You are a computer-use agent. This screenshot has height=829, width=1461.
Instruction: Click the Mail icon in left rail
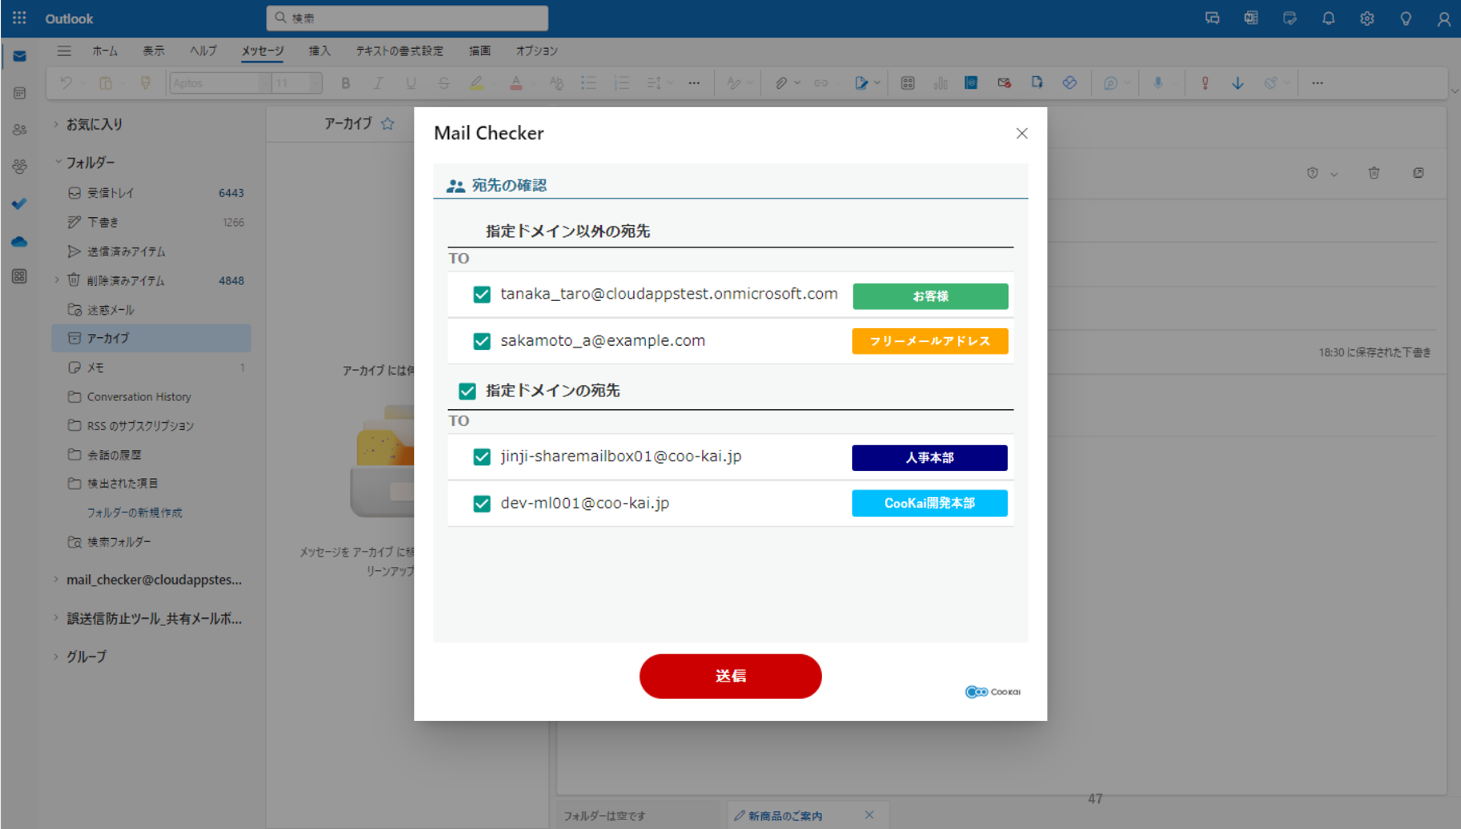click(x=19, y=56)
